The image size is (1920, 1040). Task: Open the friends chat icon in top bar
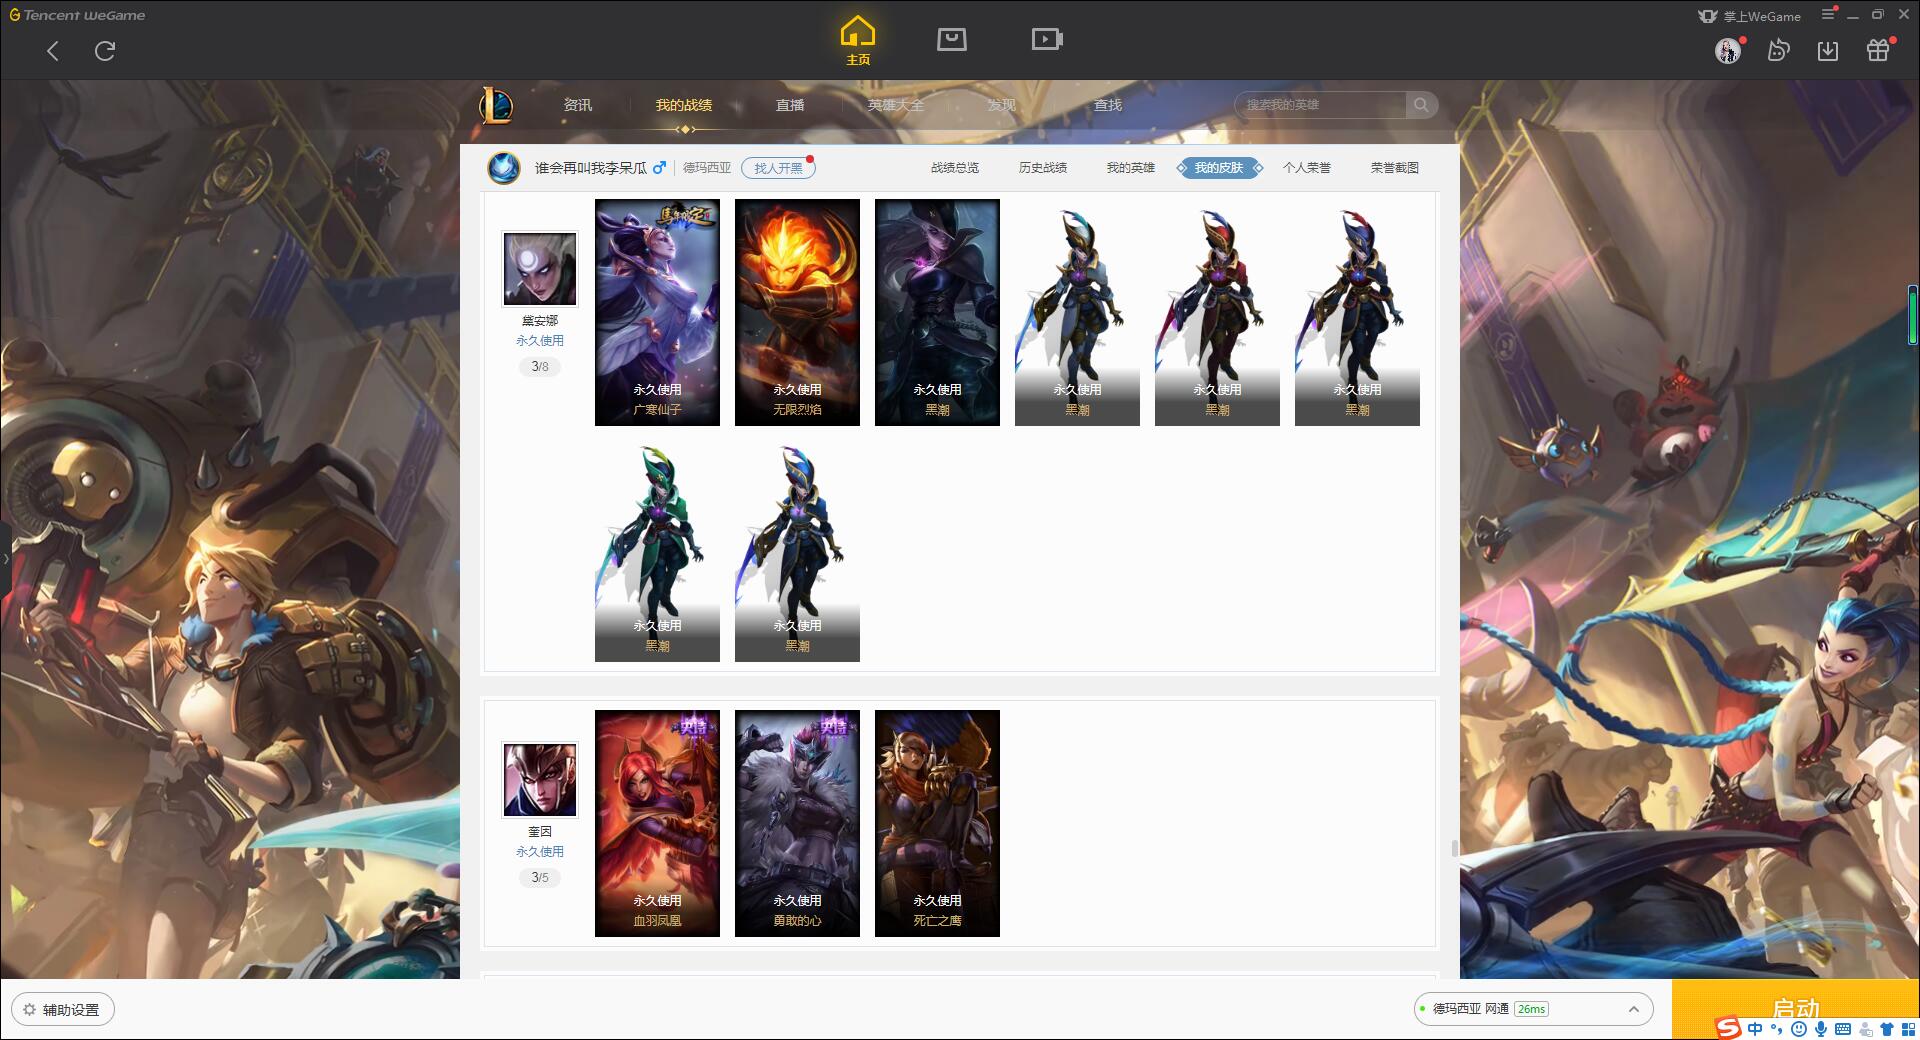(x=1778, y=50)
